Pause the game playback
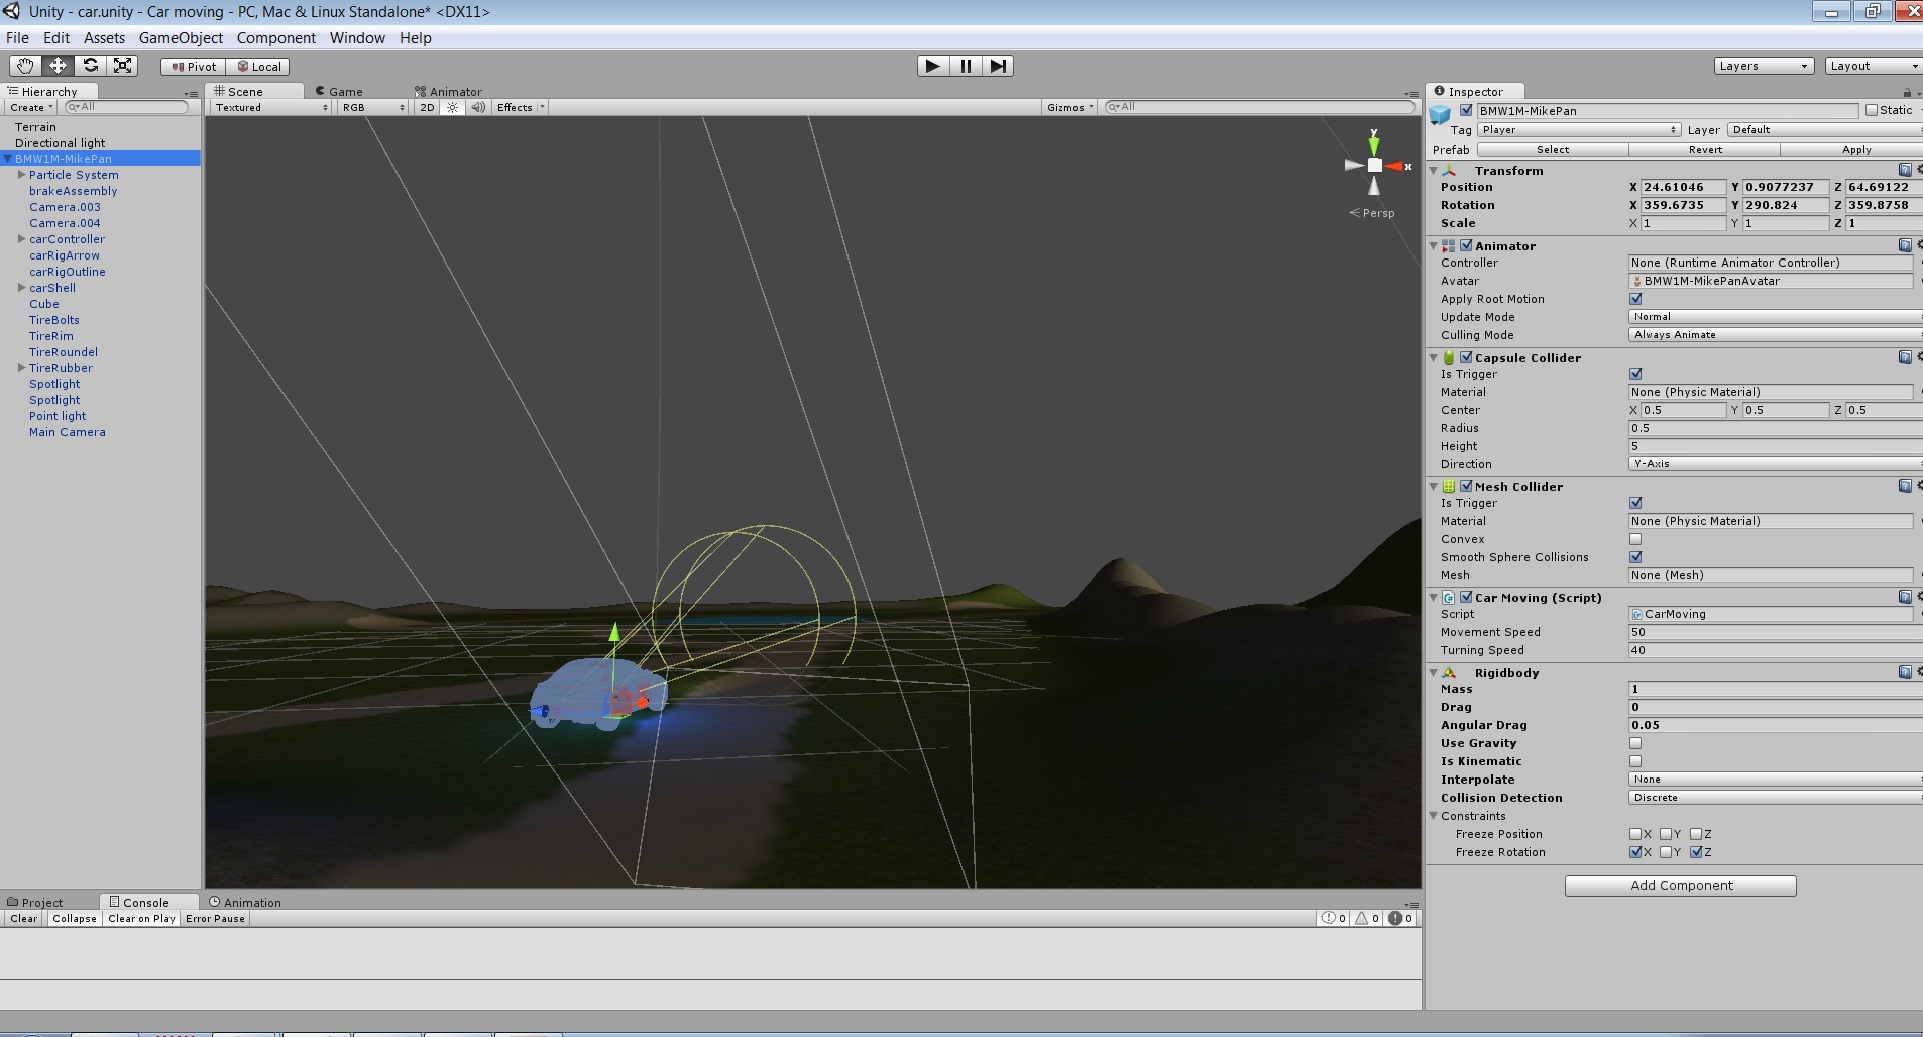This screenshot has height=1037, width=1923. coord(966,66)
